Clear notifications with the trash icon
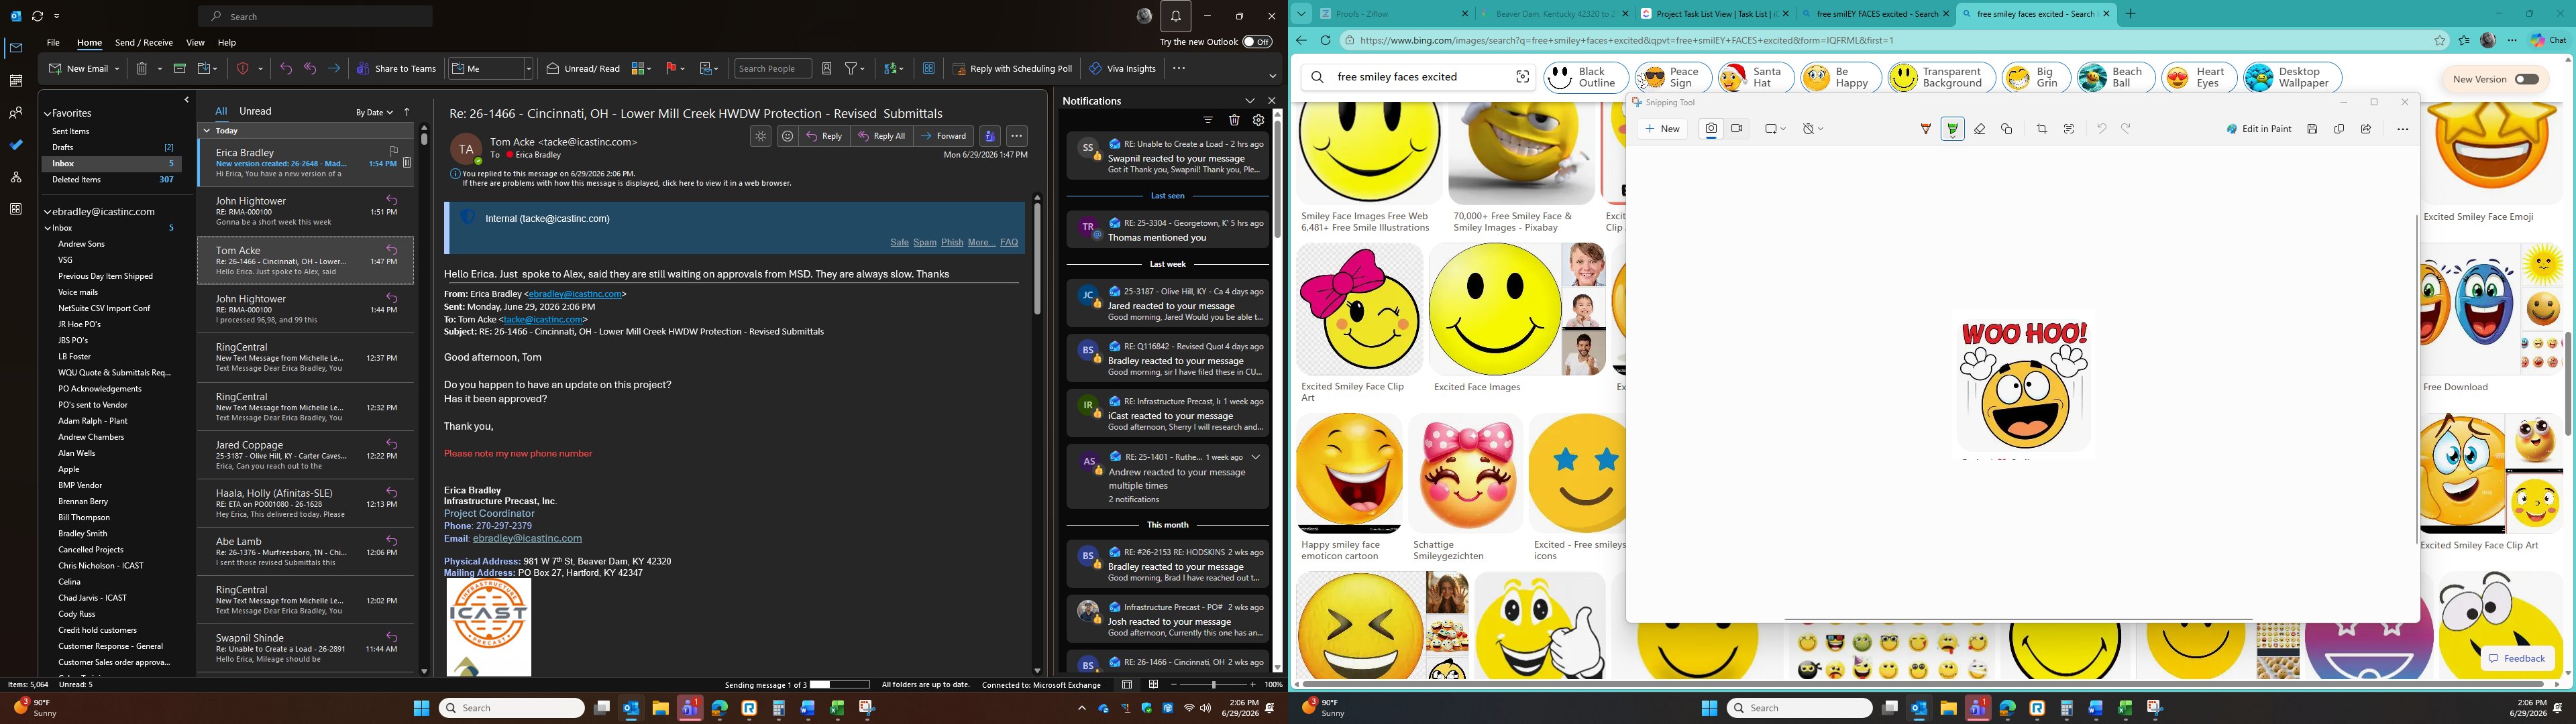Viewport: 2576px width, 724px height. click(1234, 120)
